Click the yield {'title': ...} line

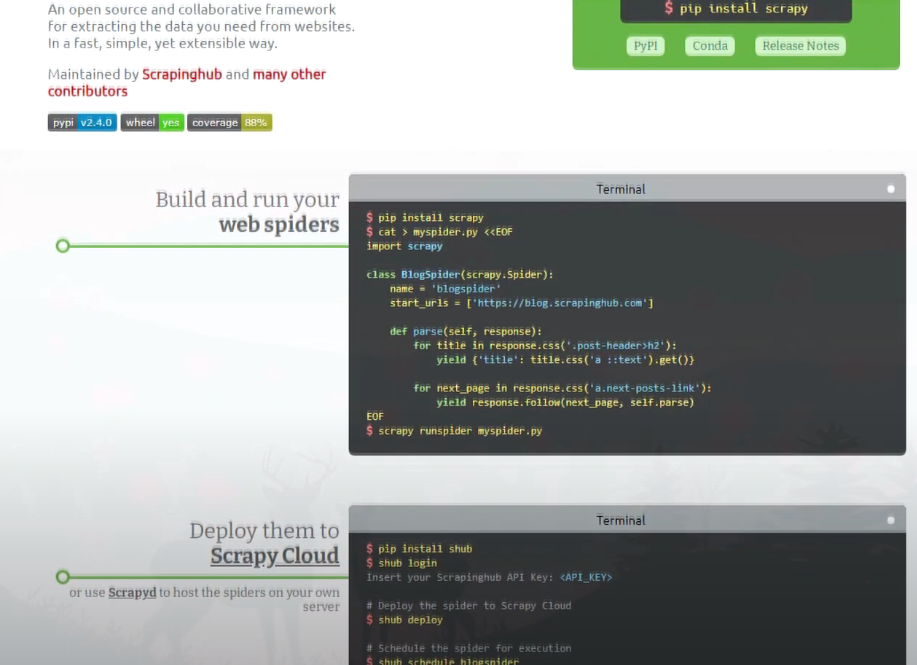[x=565, y=360]
